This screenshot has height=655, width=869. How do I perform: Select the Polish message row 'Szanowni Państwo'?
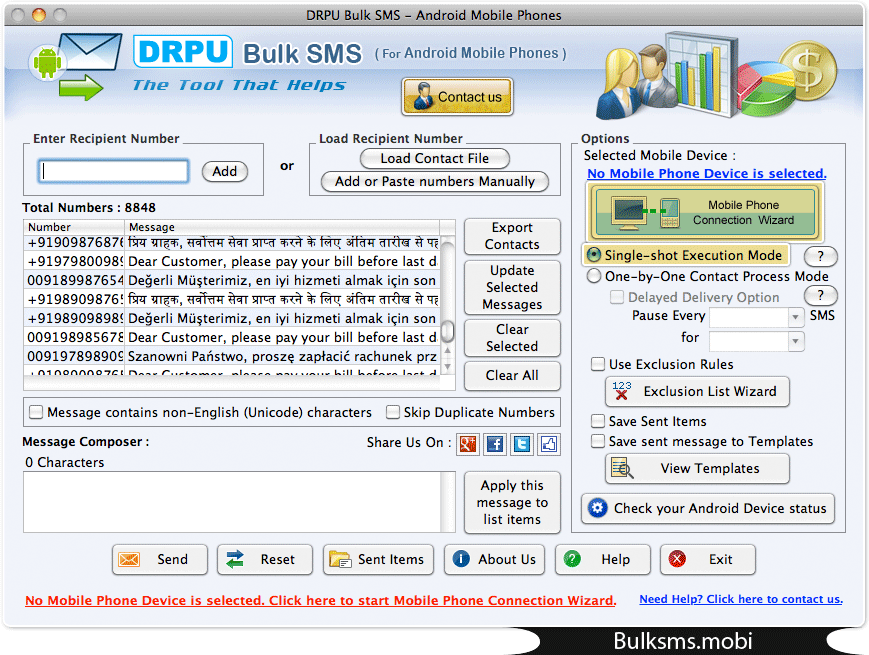(232, 356)
